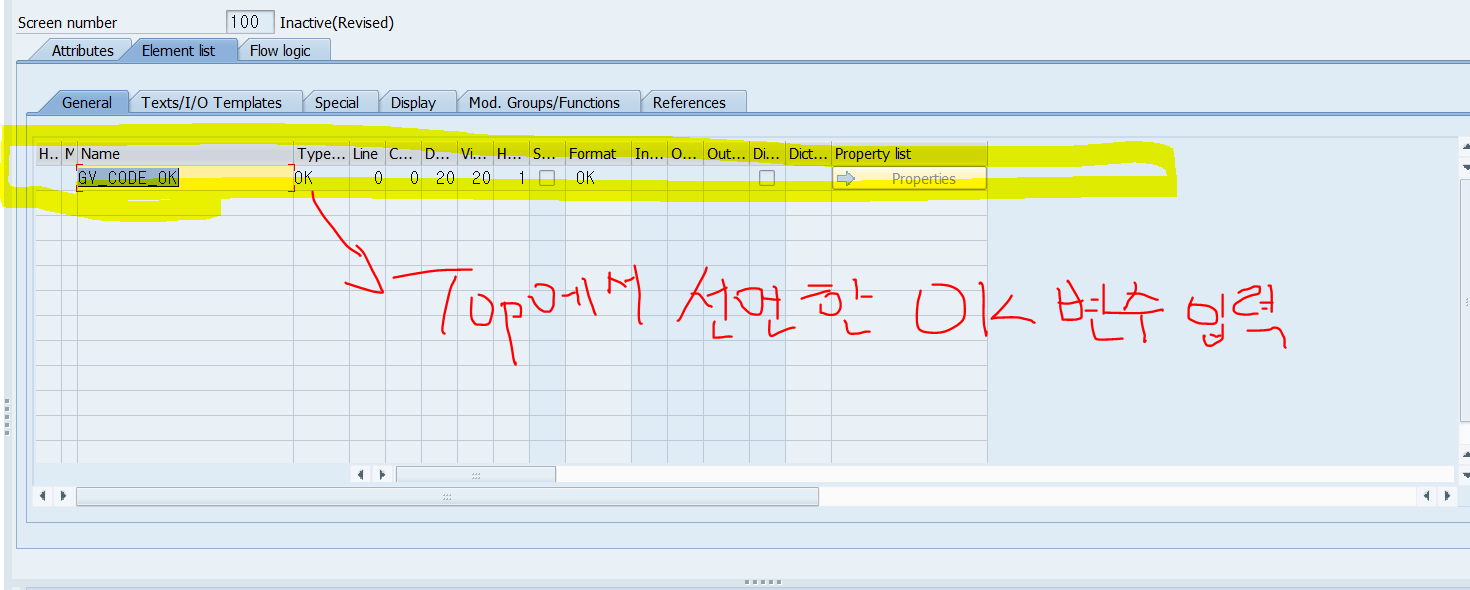Click the 20 value under D... column
The height and width of the screenshot is (590, 1470).
445,178
